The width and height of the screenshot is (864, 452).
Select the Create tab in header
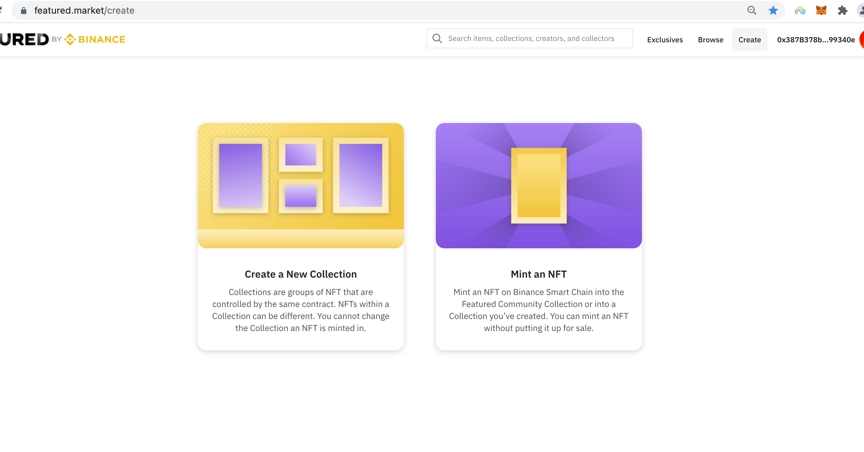pyautogui.click(x=749, y=40)
